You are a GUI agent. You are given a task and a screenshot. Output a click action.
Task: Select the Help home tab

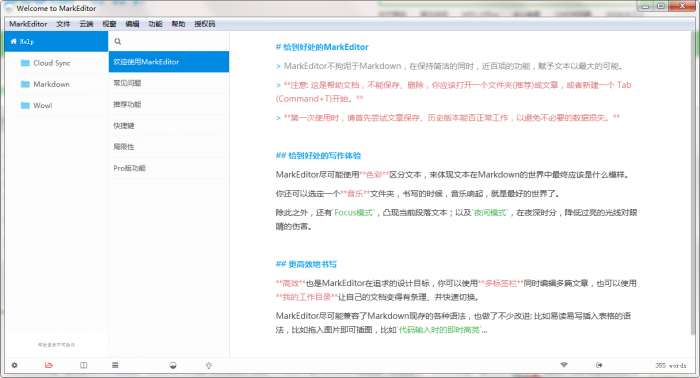(x=56, y=42)
